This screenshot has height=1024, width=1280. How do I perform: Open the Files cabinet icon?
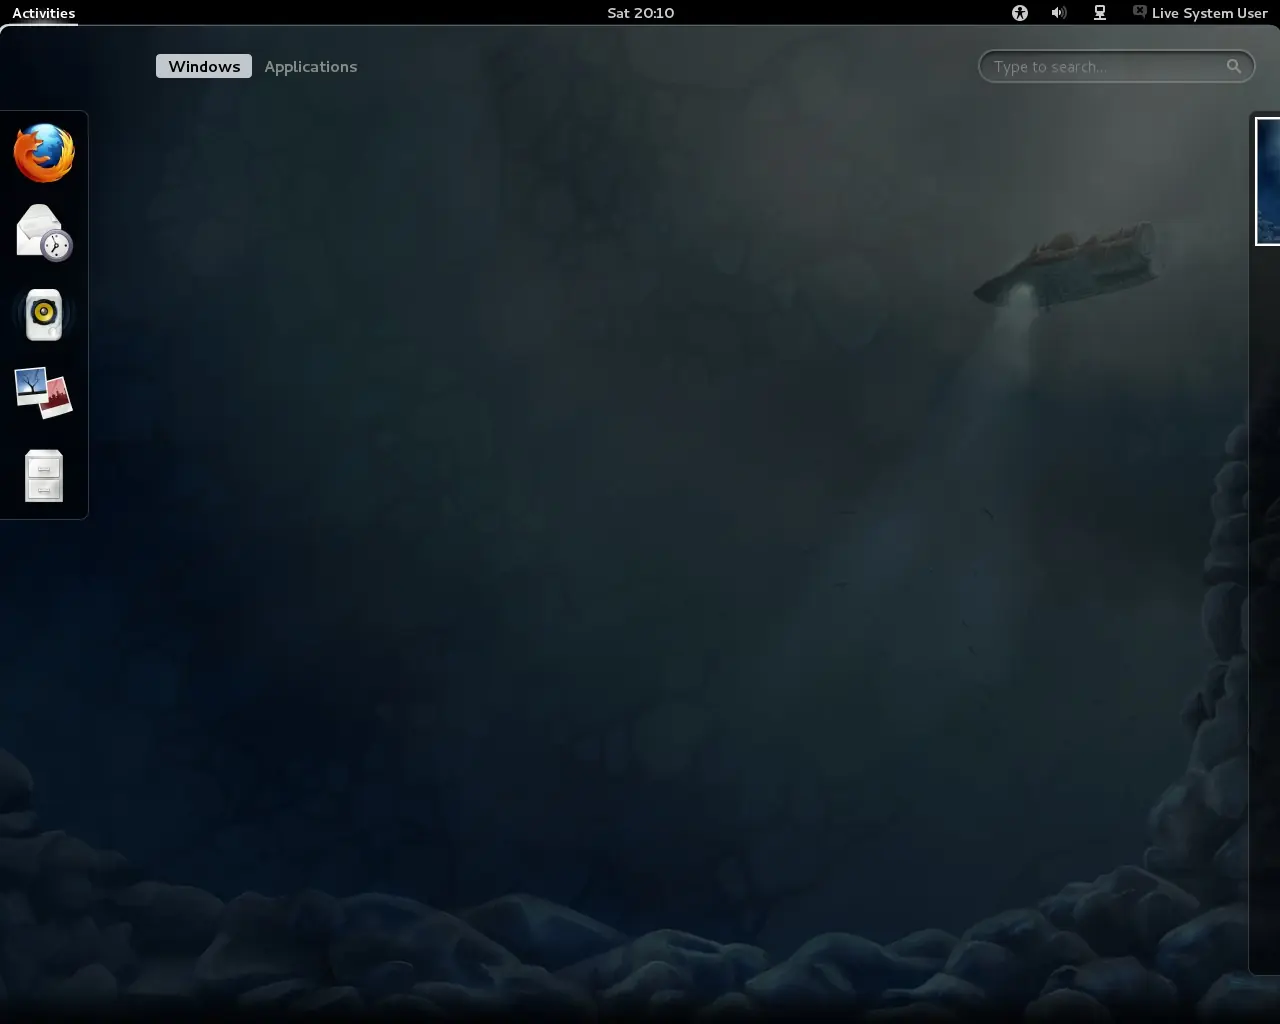click(44, 476)
